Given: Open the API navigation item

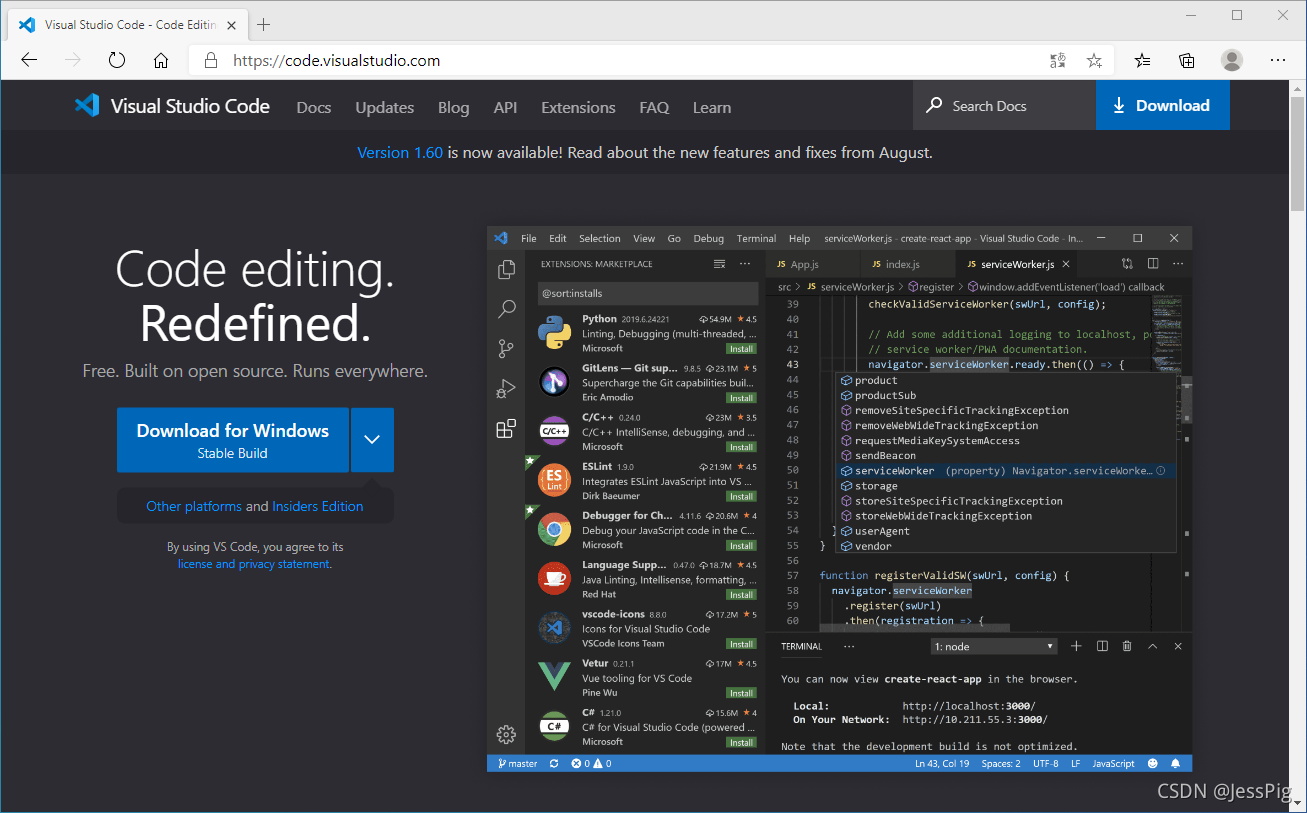Looking at the screenshot, I should click(x=505, y=107).
